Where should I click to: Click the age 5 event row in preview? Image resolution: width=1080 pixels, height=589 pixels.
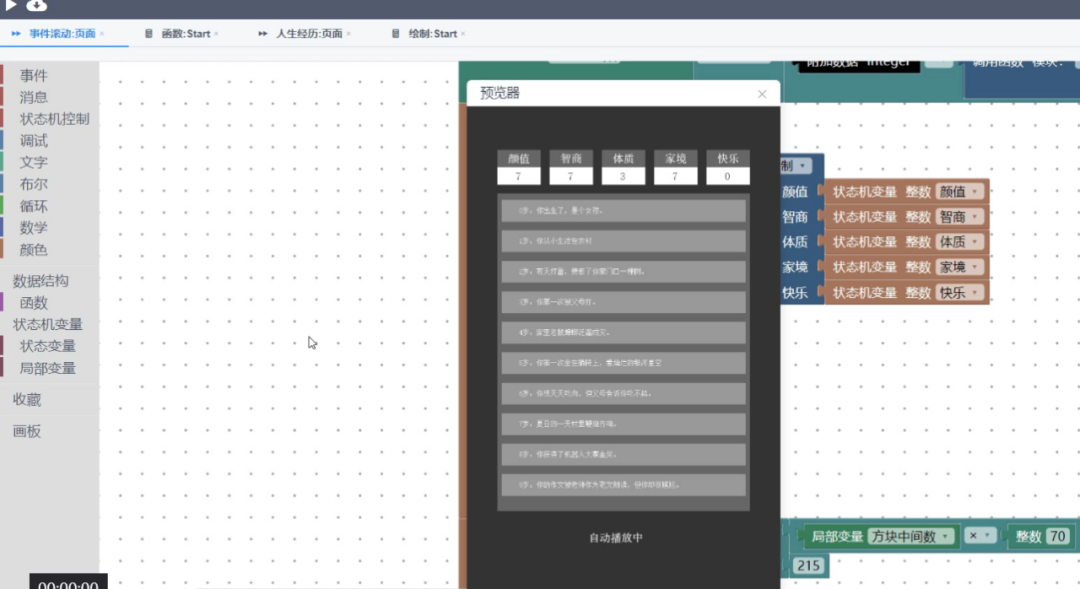click(x=623, y=362)
